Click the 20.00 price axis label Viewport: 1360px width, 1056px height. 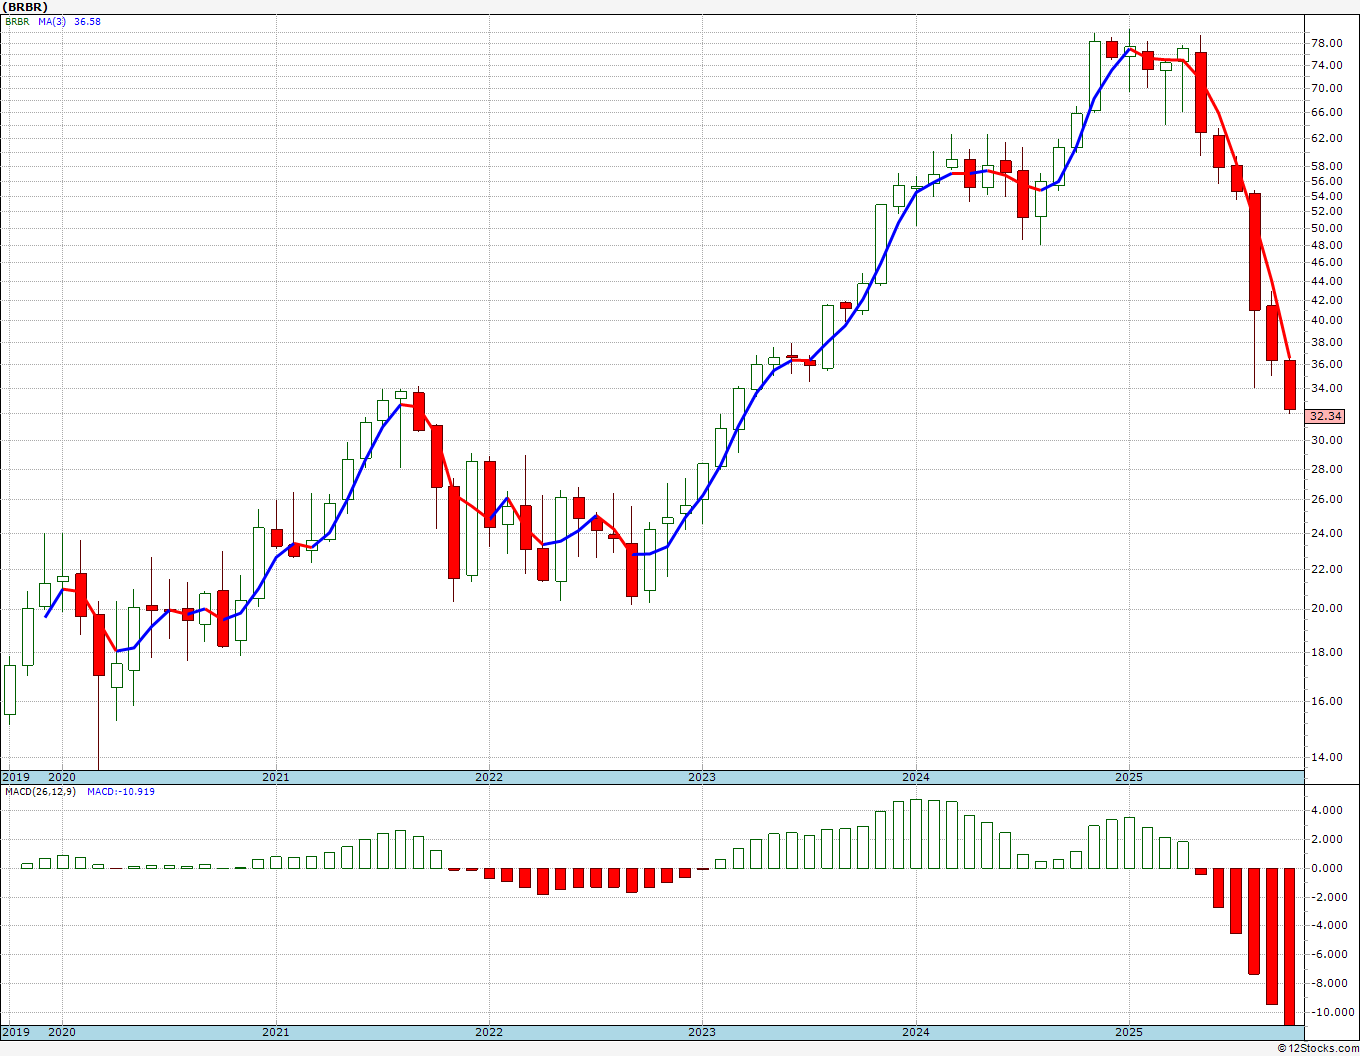tap(1326, 608)
